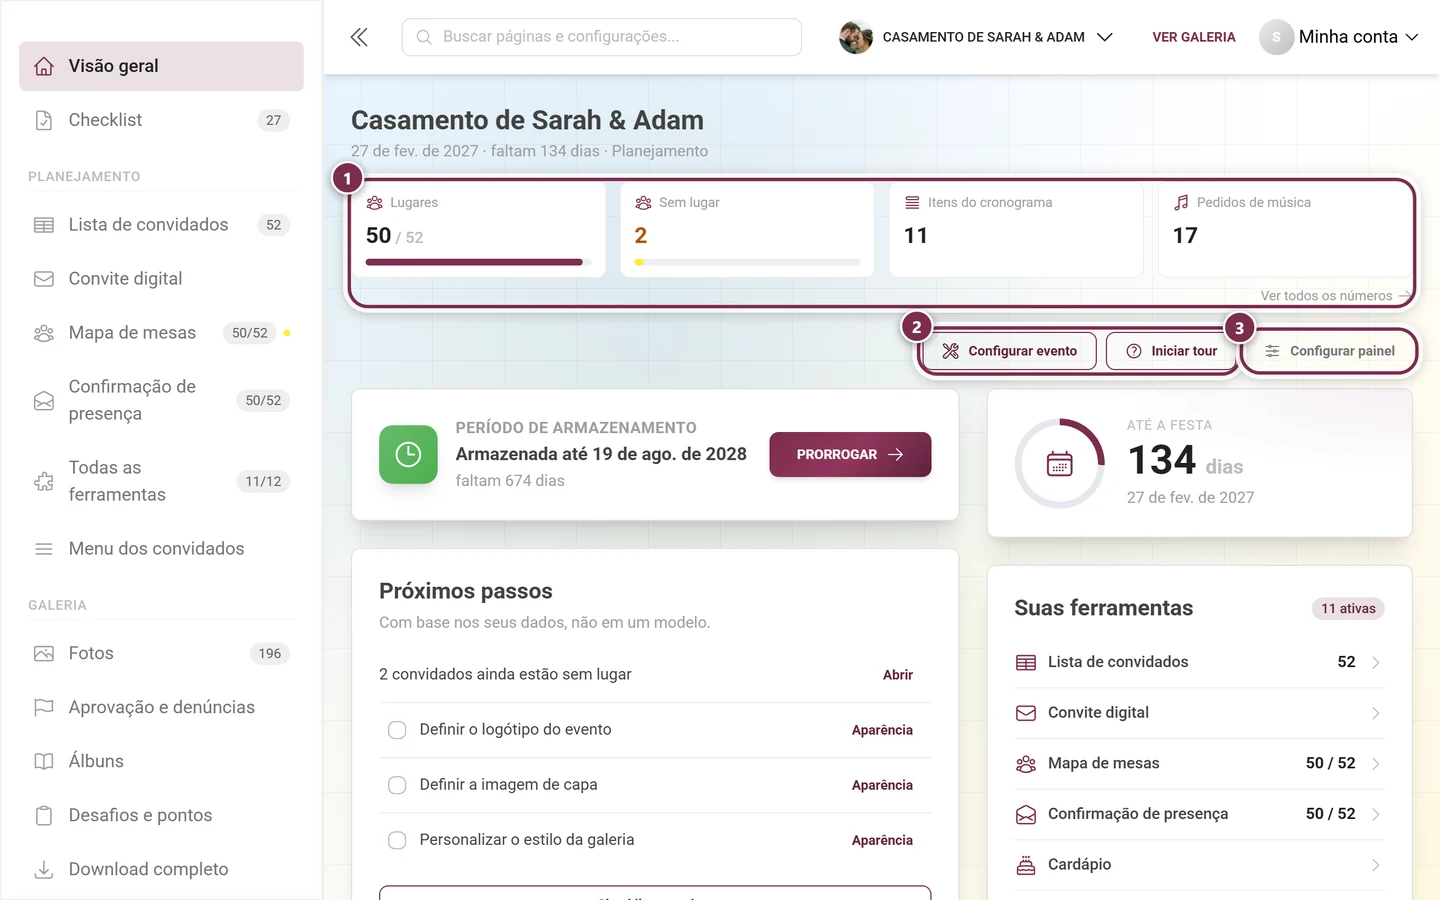
Task: Focus the Buscar páginas e configurações search field
Action: point(602,37)
